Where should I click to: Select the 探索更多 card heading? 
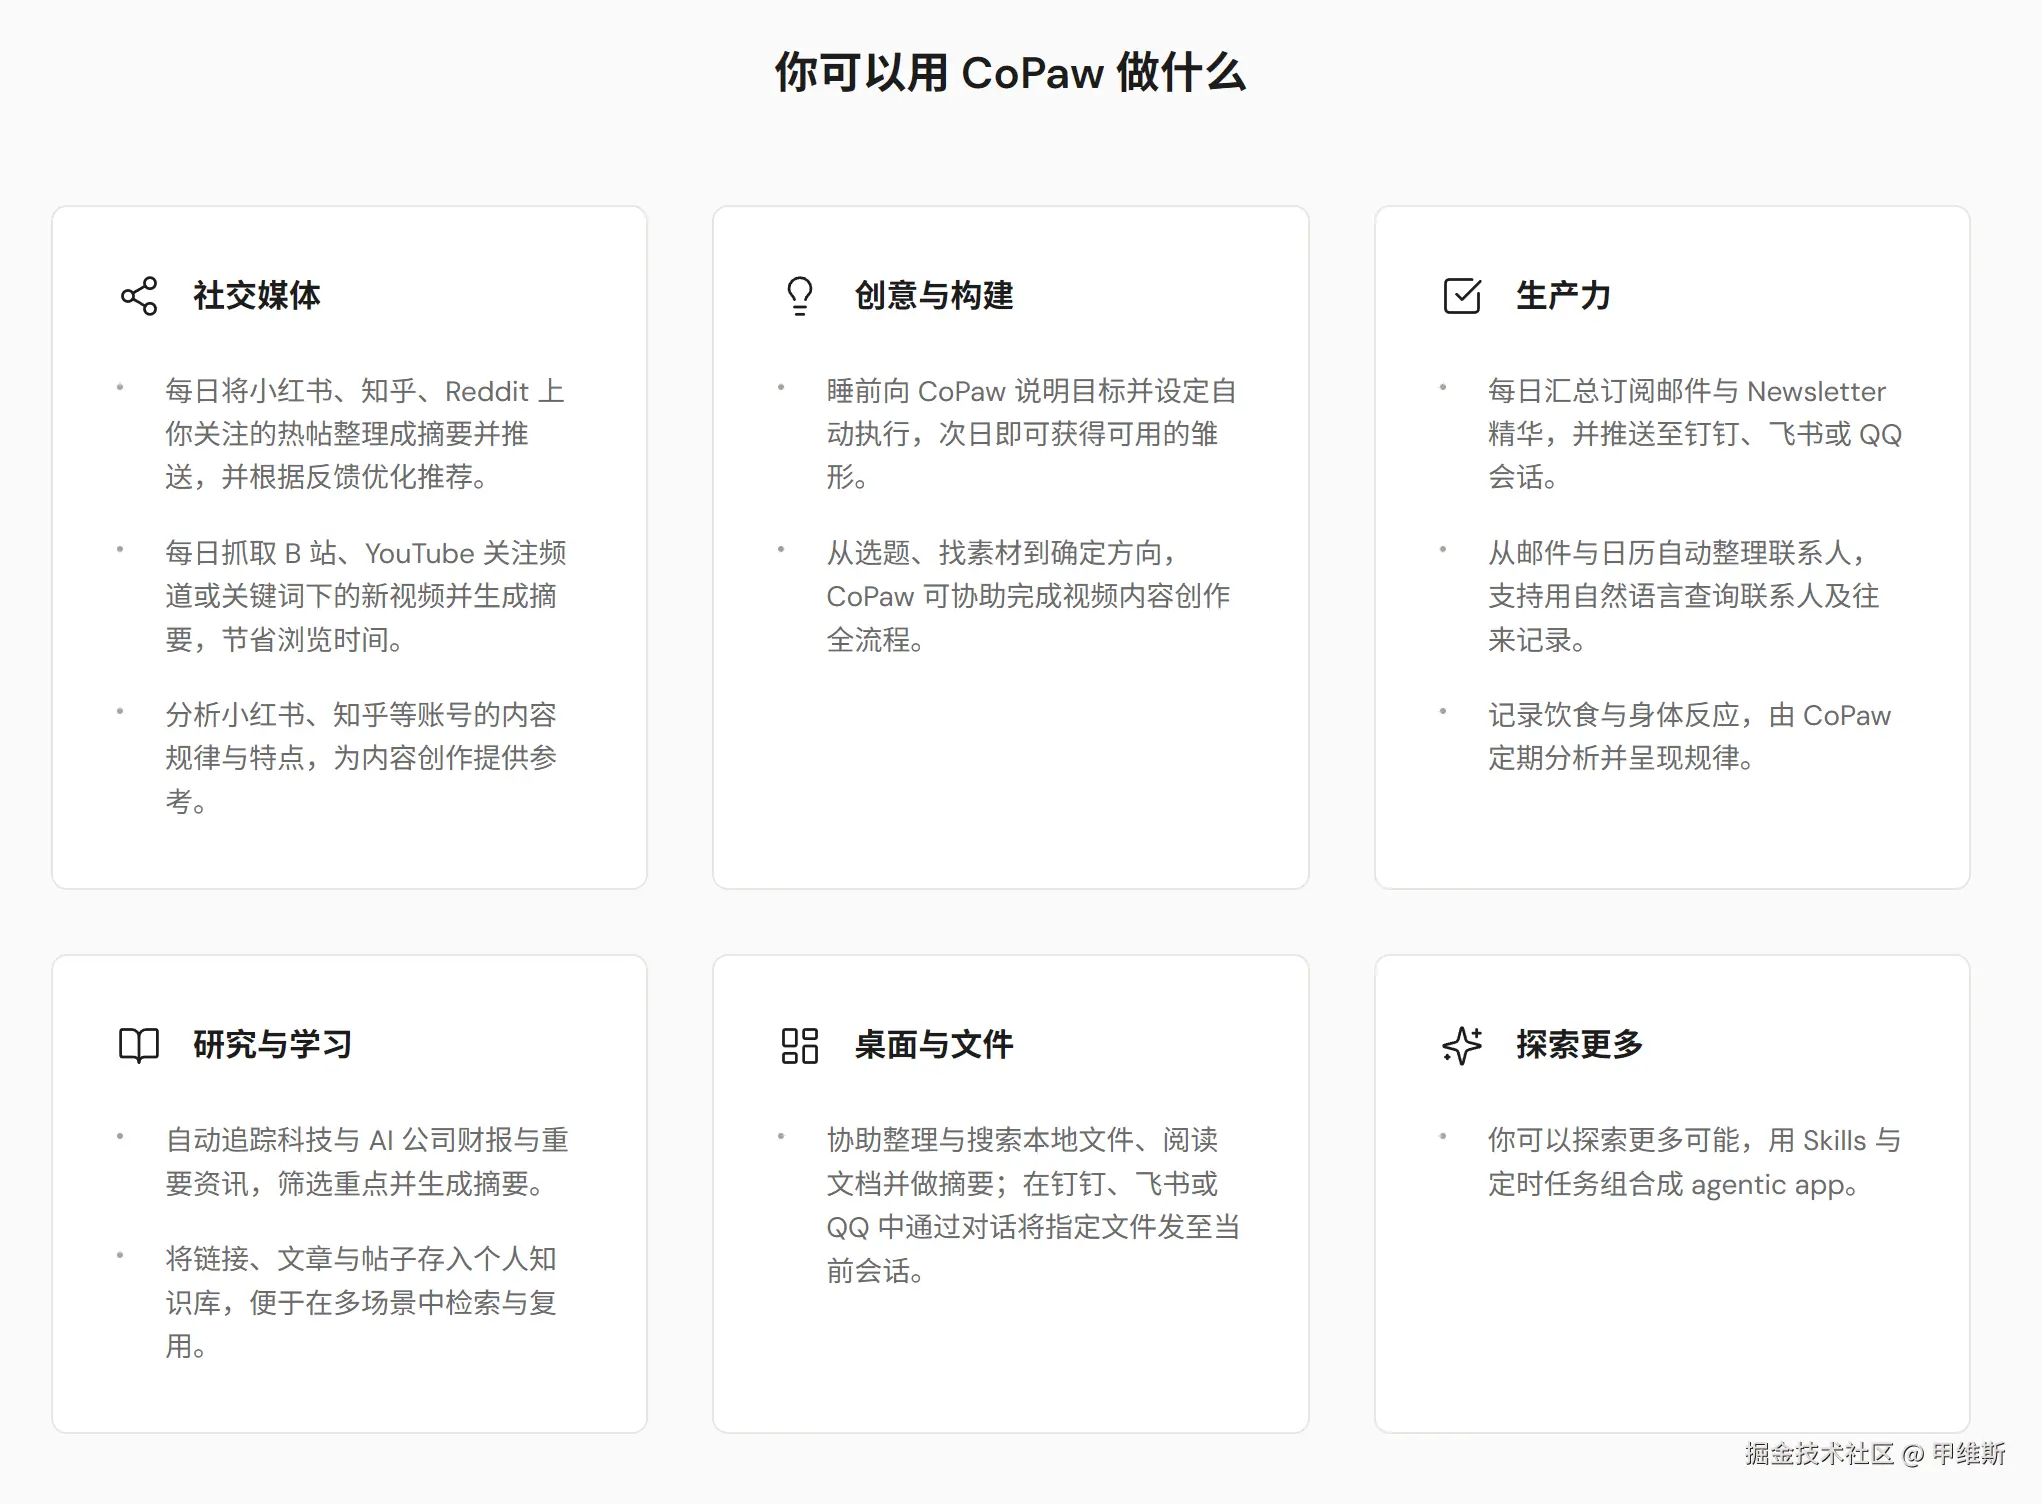coord(1579,1045)
